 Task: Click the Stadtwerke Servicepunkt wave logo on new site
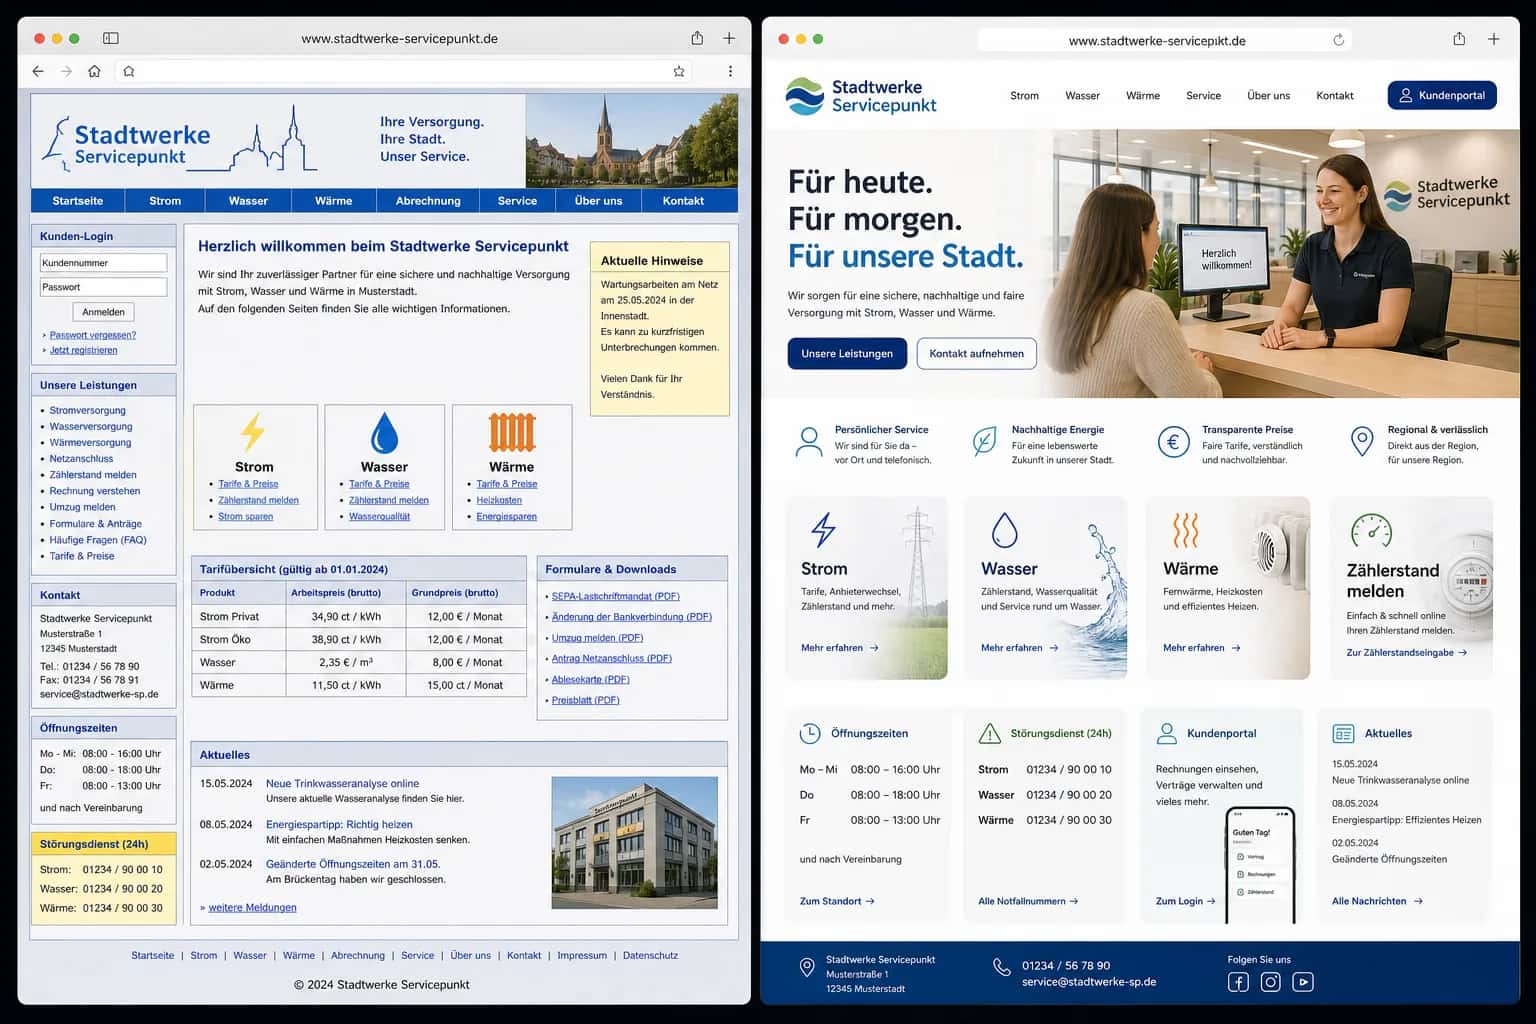(804, 96)
